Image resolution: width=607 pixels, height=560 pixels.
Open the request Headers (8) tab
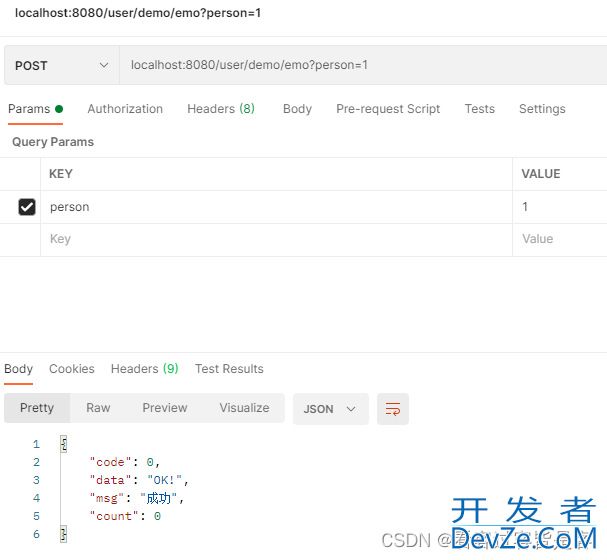[221, 109]
